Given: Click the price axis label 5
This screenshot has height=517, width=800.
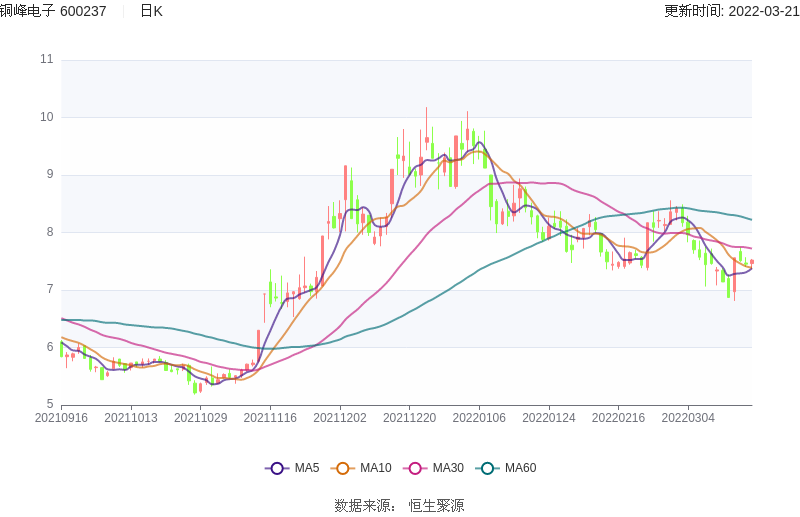Looking at the screenshot, I should click(49, 405).
